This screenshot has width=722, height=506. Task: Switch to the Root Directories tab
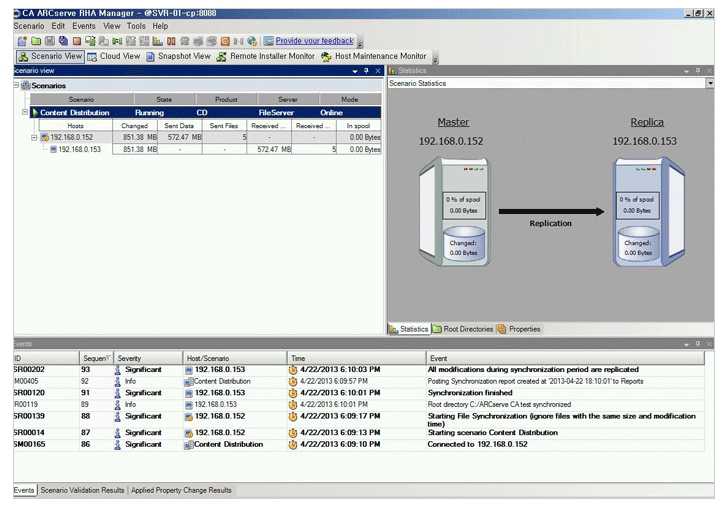pos(463,329)
